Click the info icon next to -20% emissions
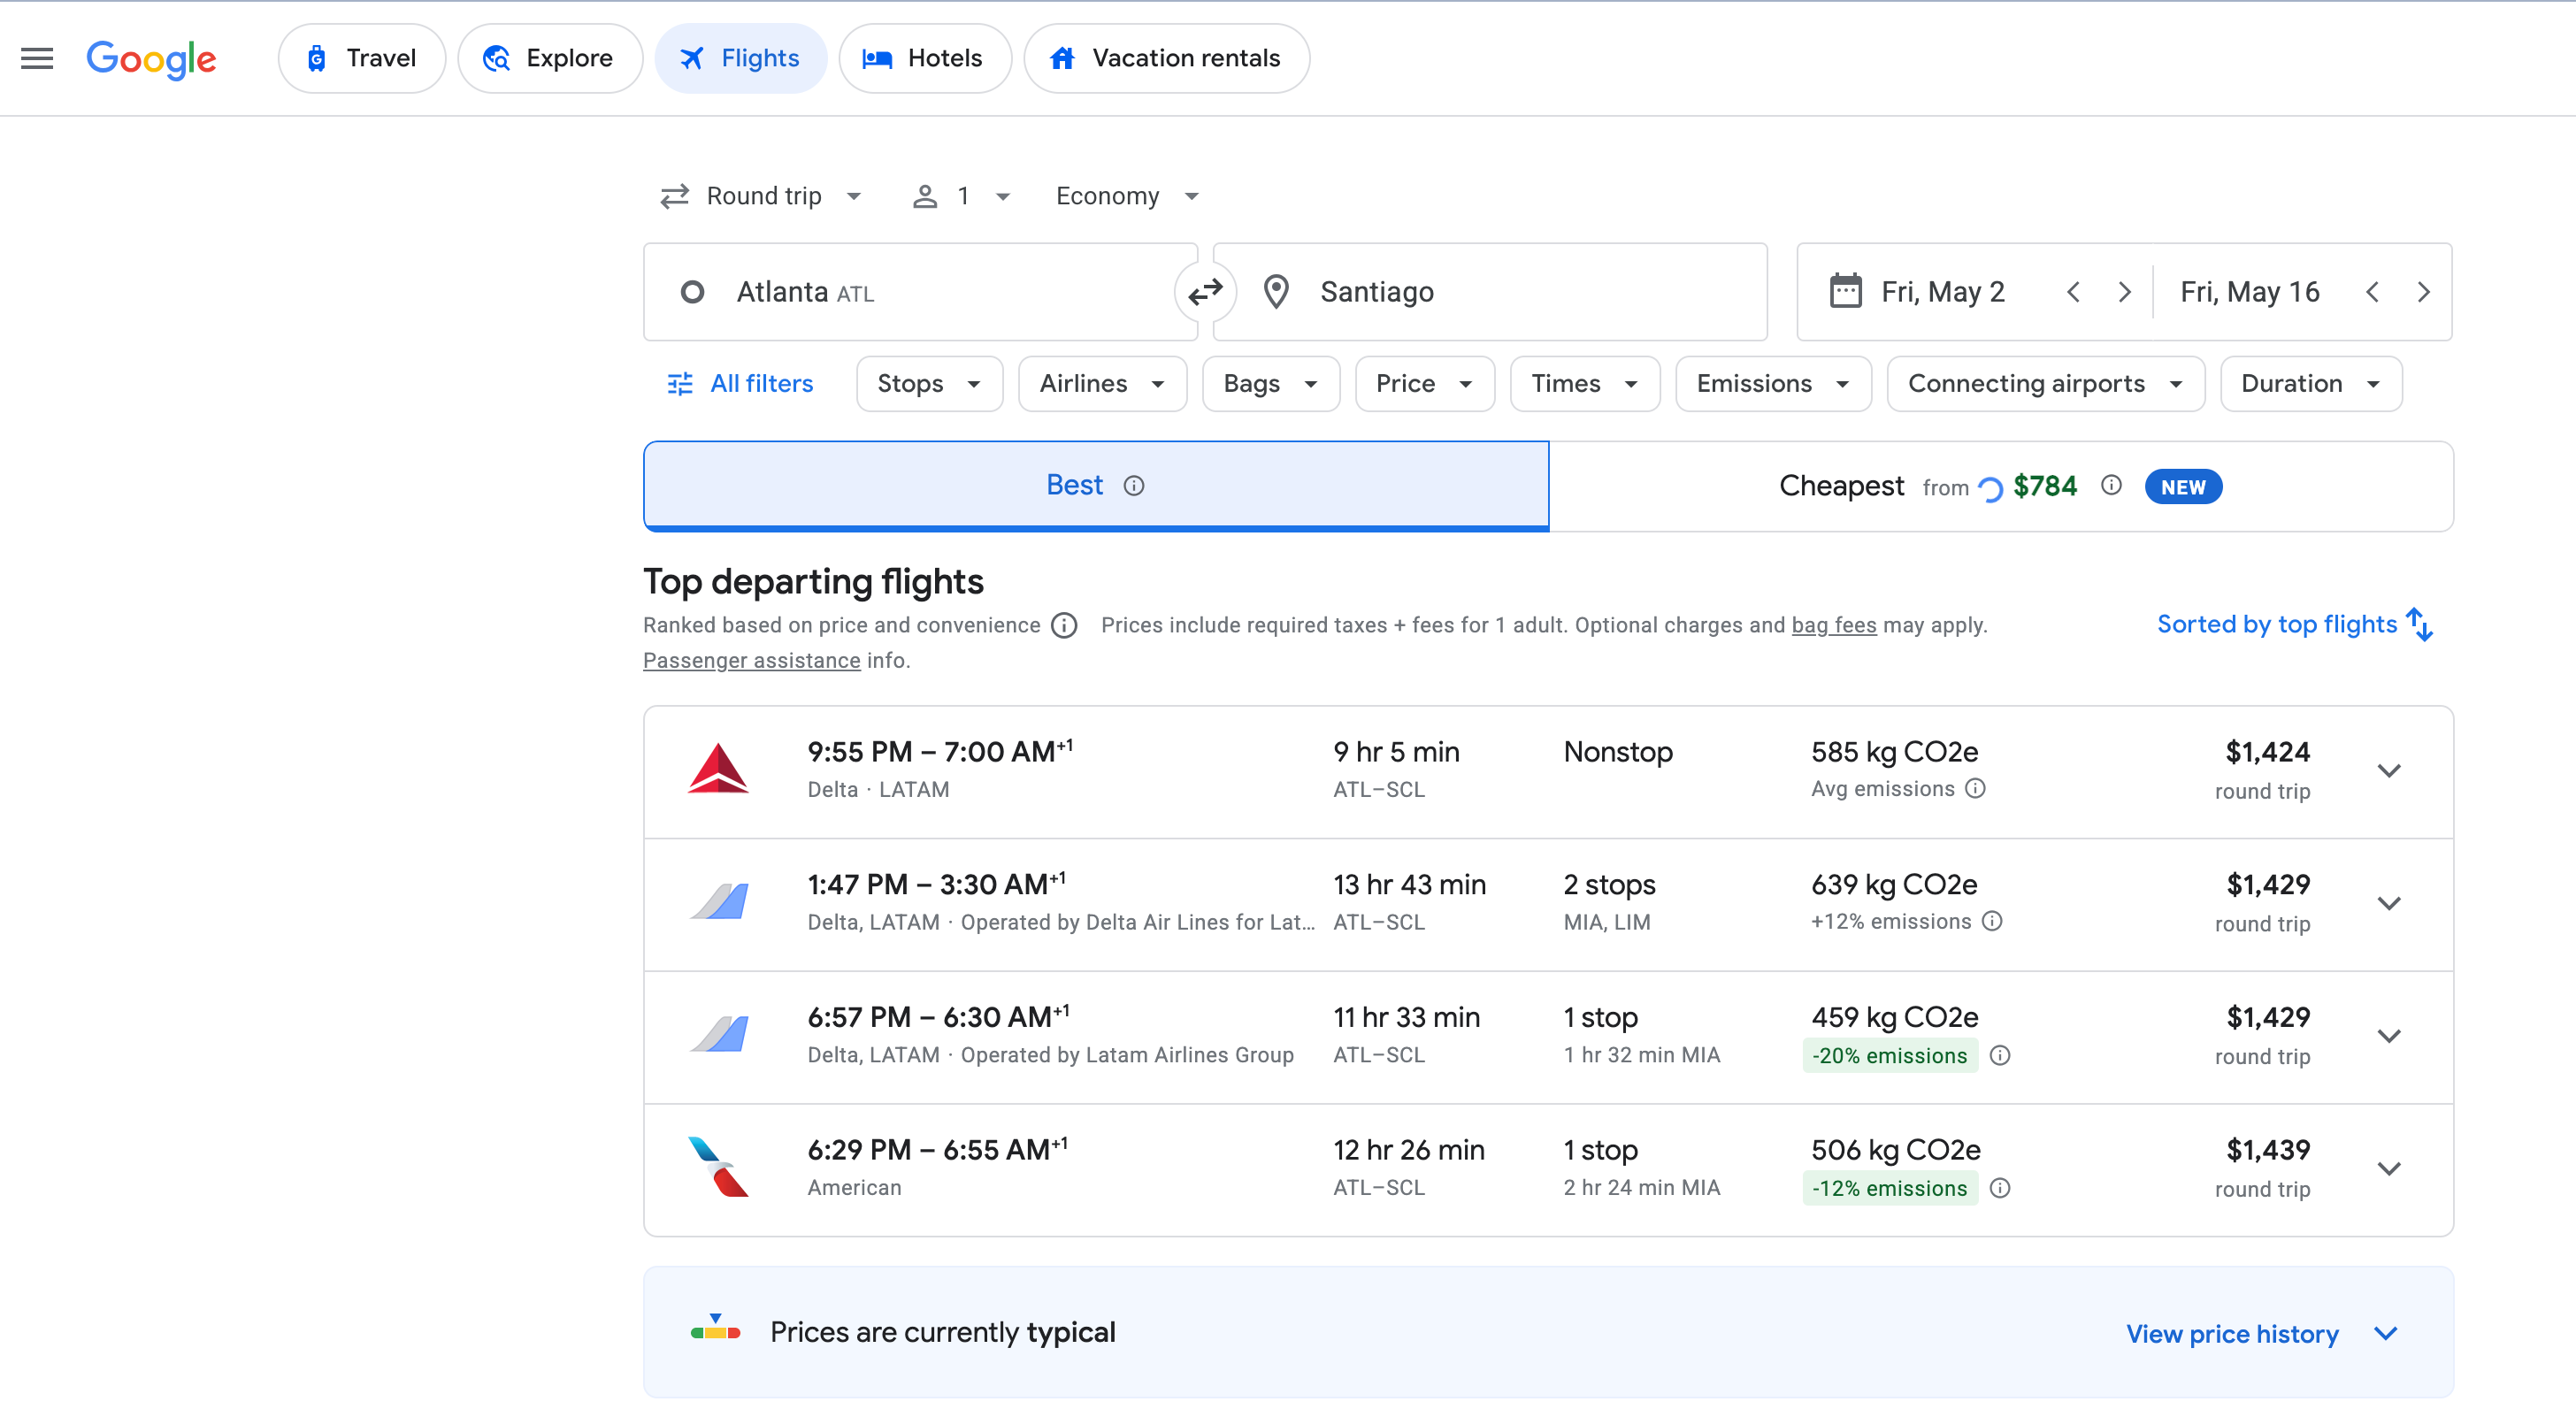The image size is (2576, 1417). click(2000, 1056)
